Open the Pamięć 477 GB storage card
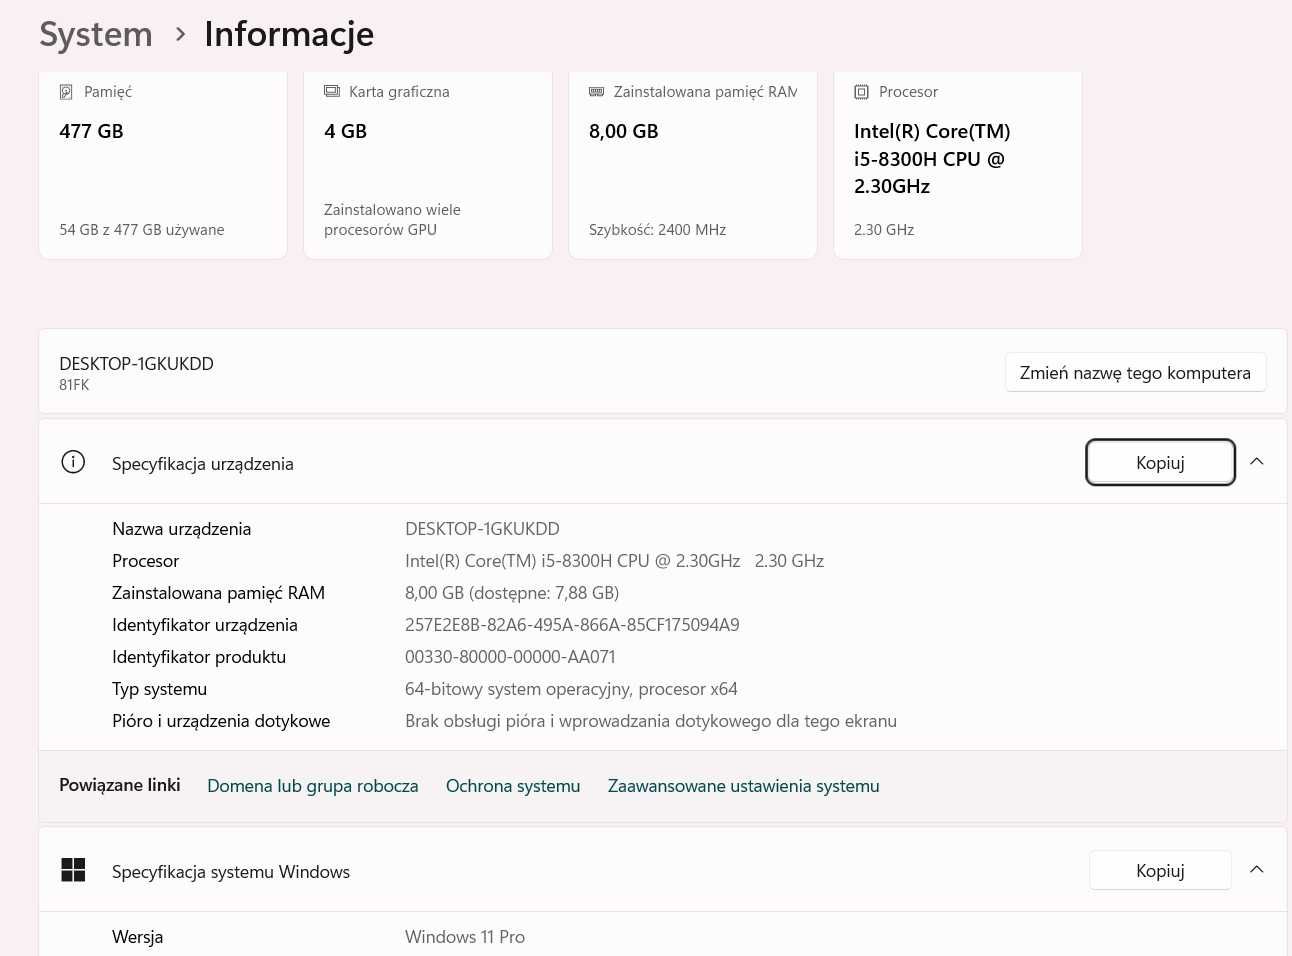 (x=163, y=165)
